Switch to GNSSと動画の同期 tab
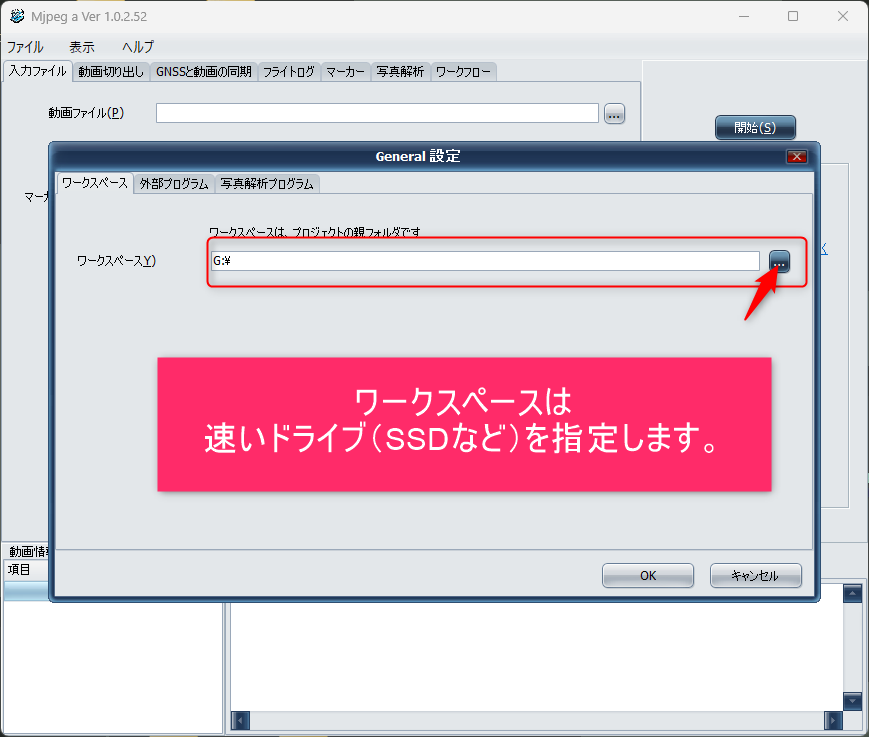 coord(204,72)
